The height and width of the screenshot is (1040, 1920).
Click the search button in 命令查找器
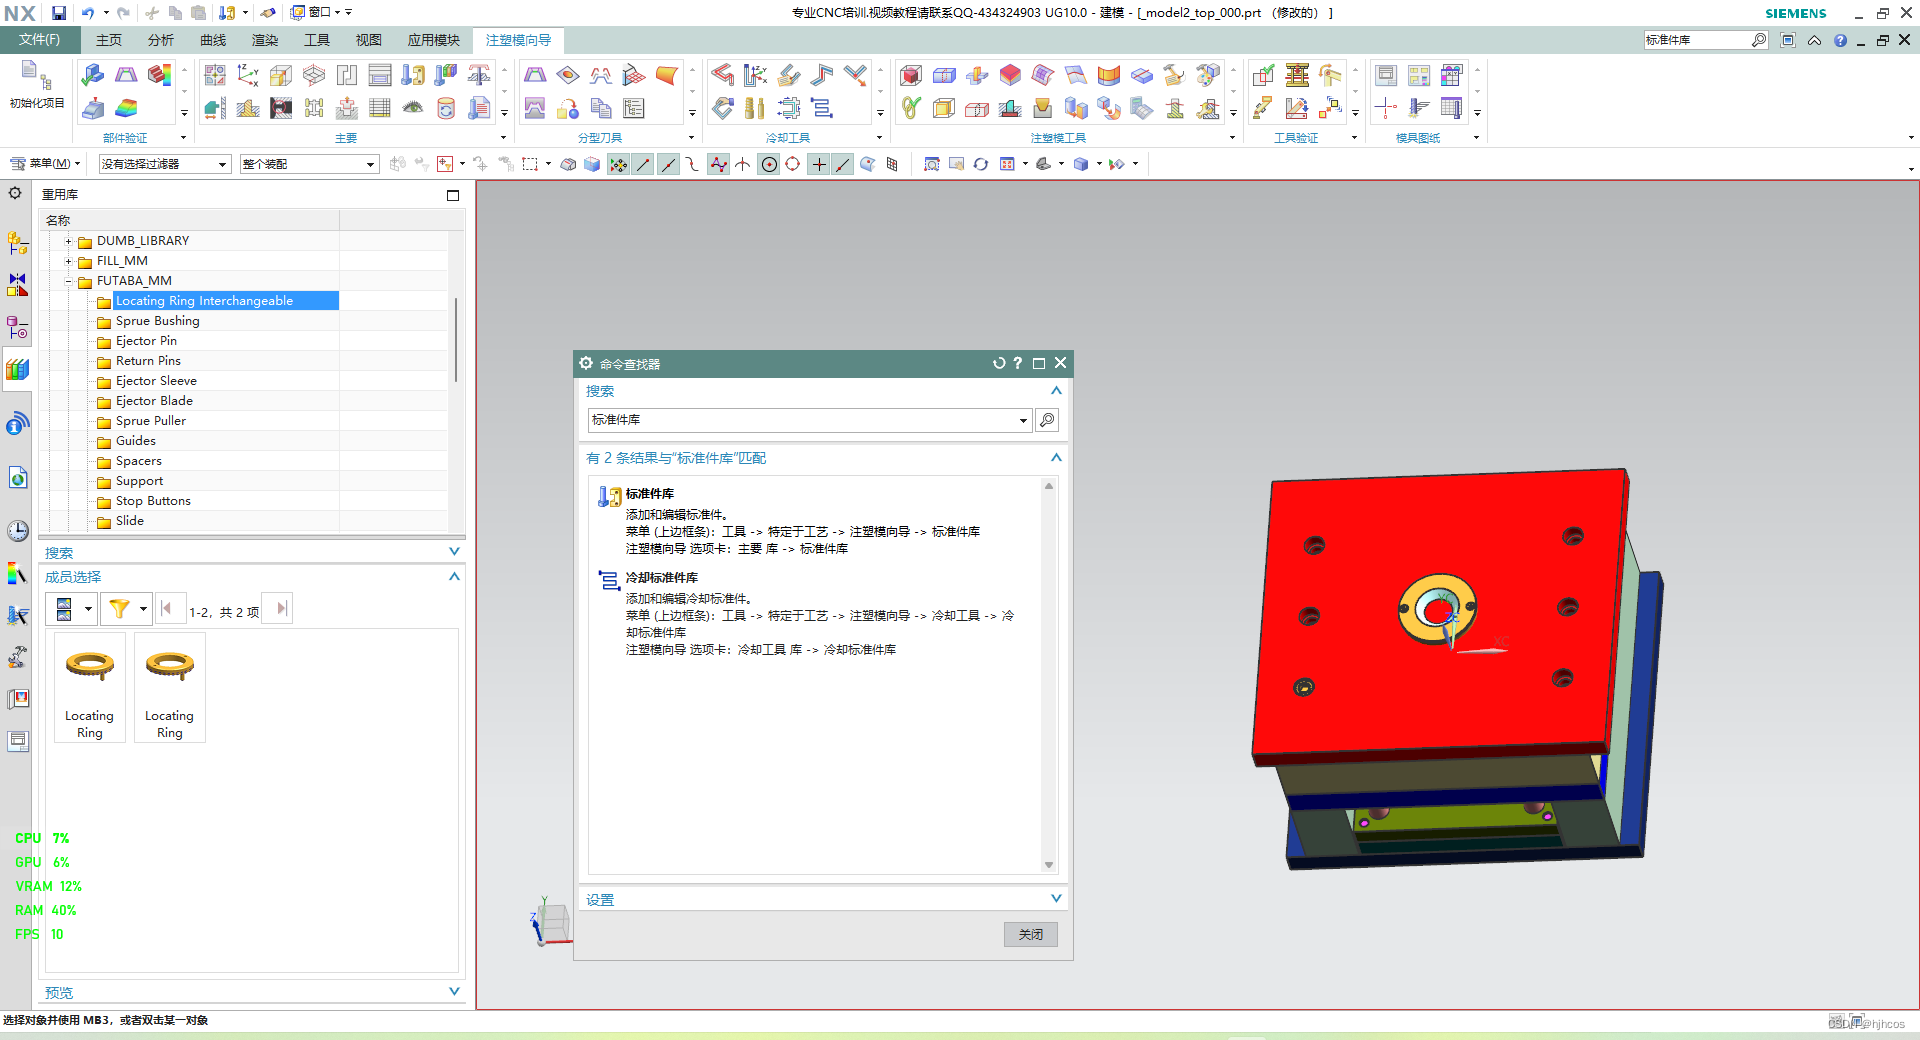coord(1047,420)
